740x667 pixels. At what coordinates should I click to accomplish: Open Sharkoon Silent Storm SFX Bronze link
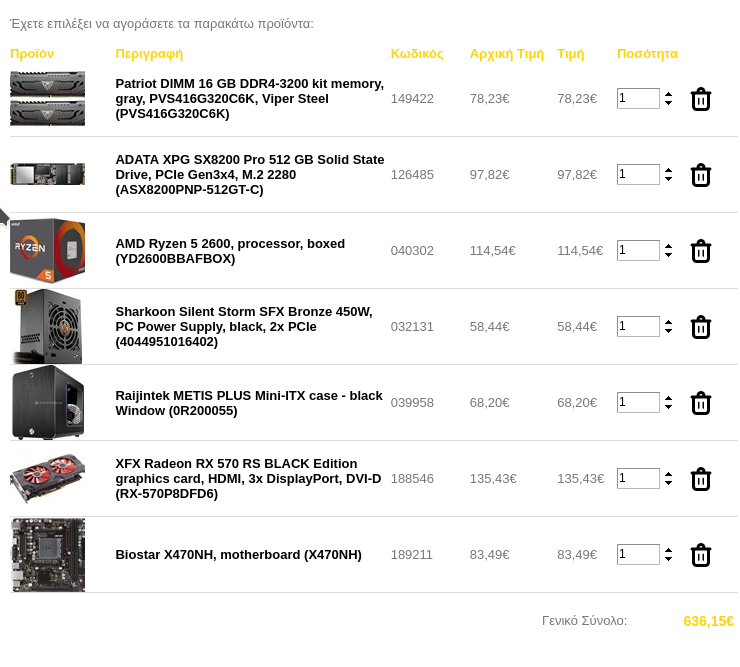[244, 327]
